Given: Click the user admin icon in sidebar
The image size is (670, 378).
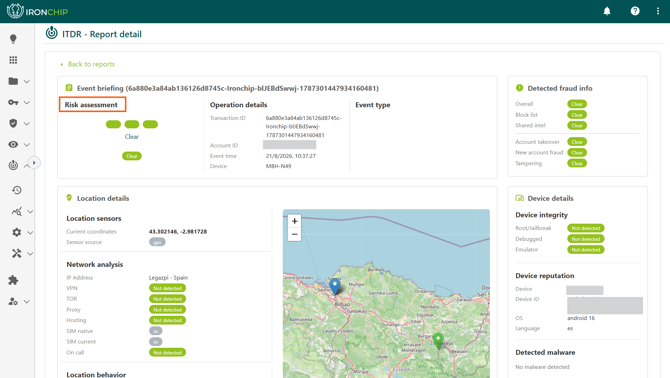Looking at the screenshot, I should 13,302.
